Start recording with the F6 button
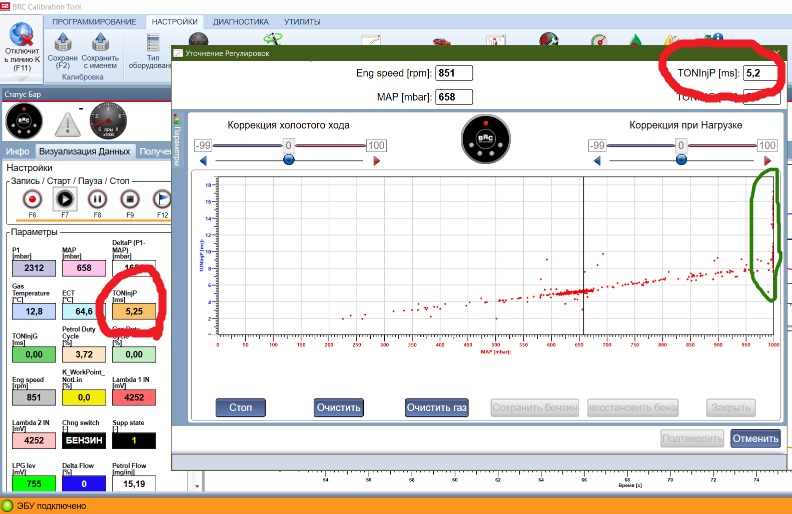The height and width of the screenshot is (514, 792). (x=32, y=198)
